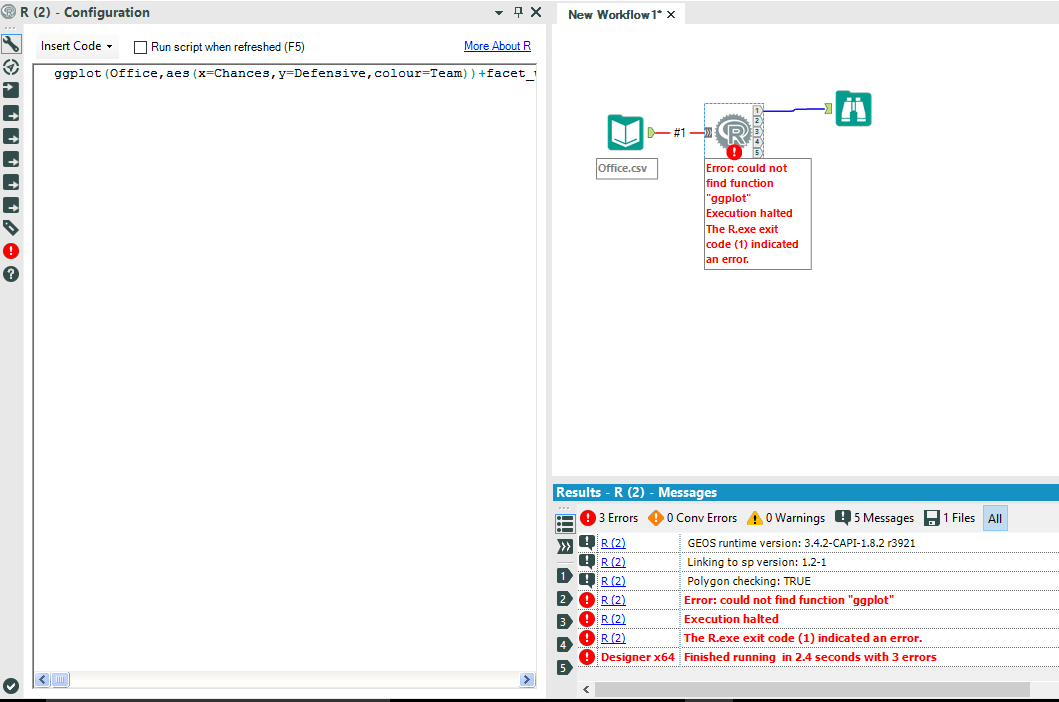Screen dimensions: 1059x702
Task: Click the R (2) link on the R.exe exit code row
Action: pyautogui.click(x=613, y=637)
